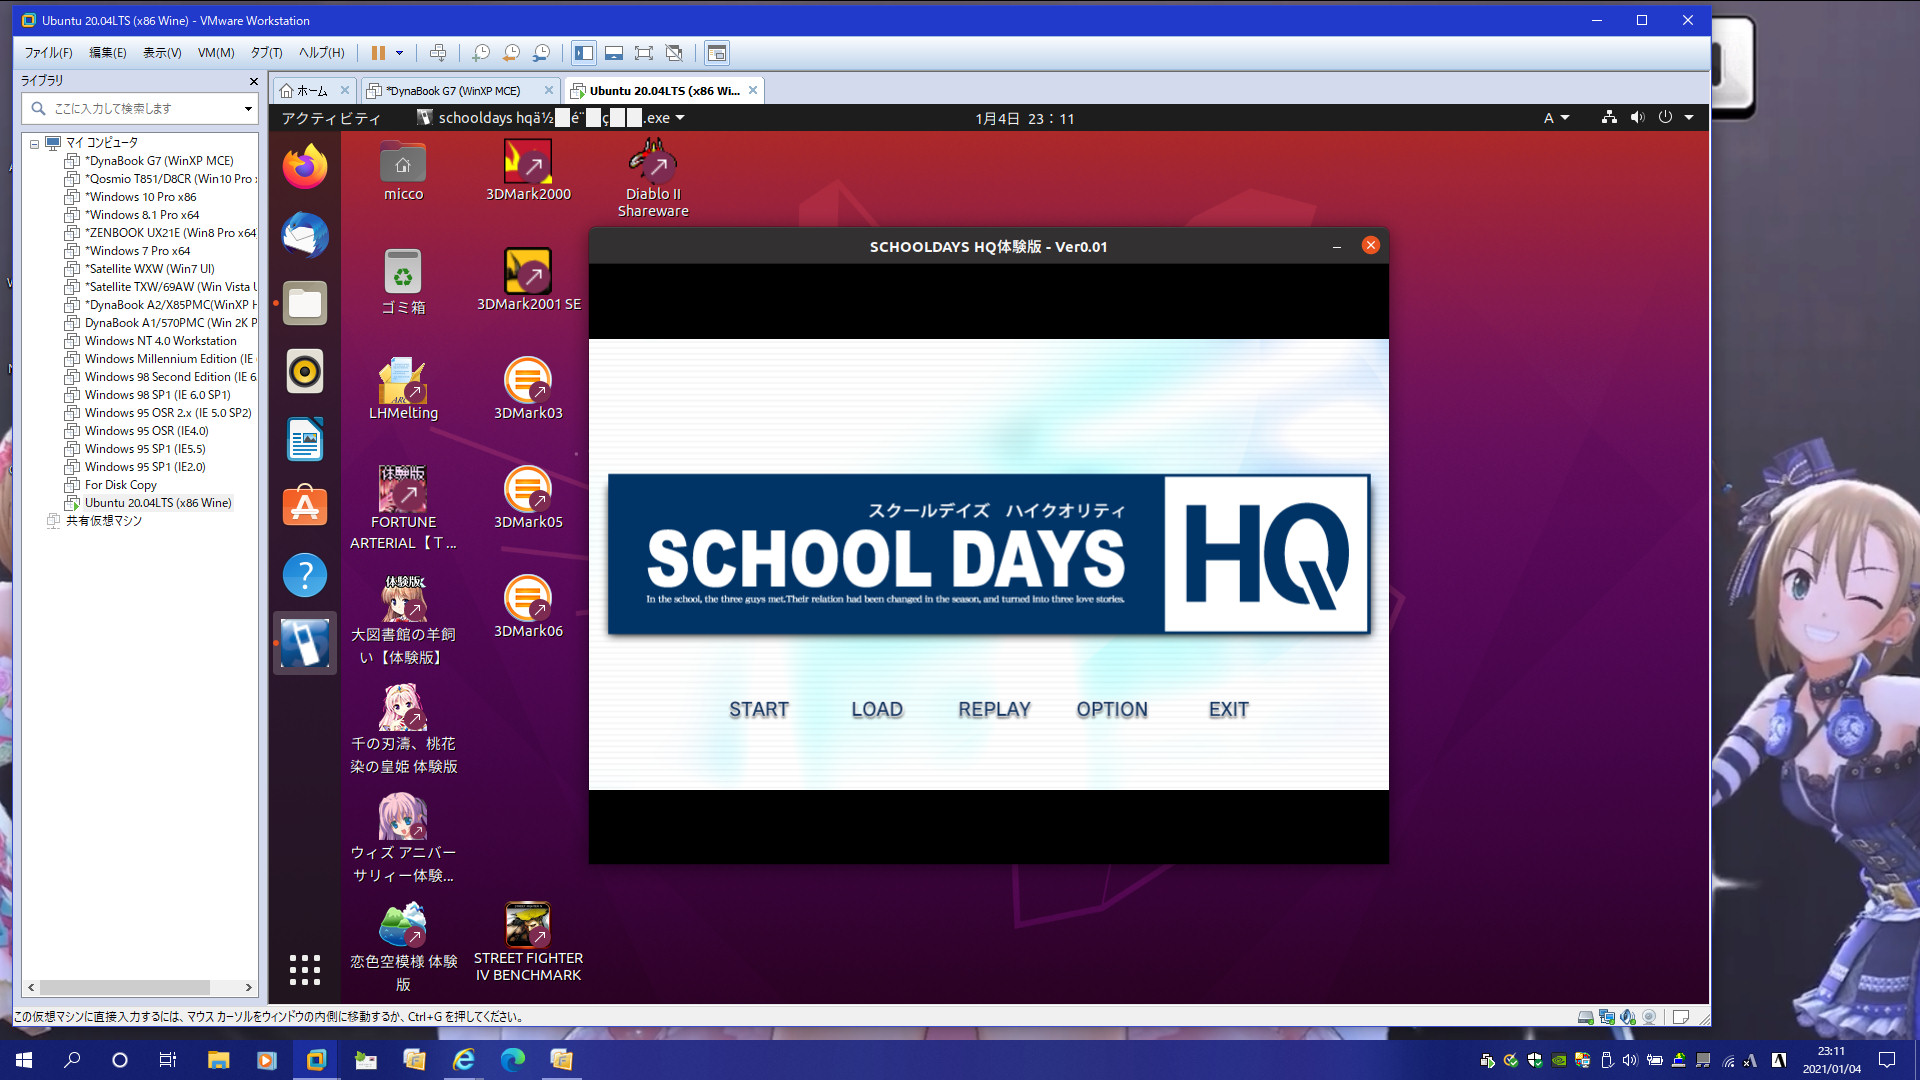The width and height of the screenshot is (1920, 1080).
Task: Pause the VM with the orange pause button
Action: point(378,53)
